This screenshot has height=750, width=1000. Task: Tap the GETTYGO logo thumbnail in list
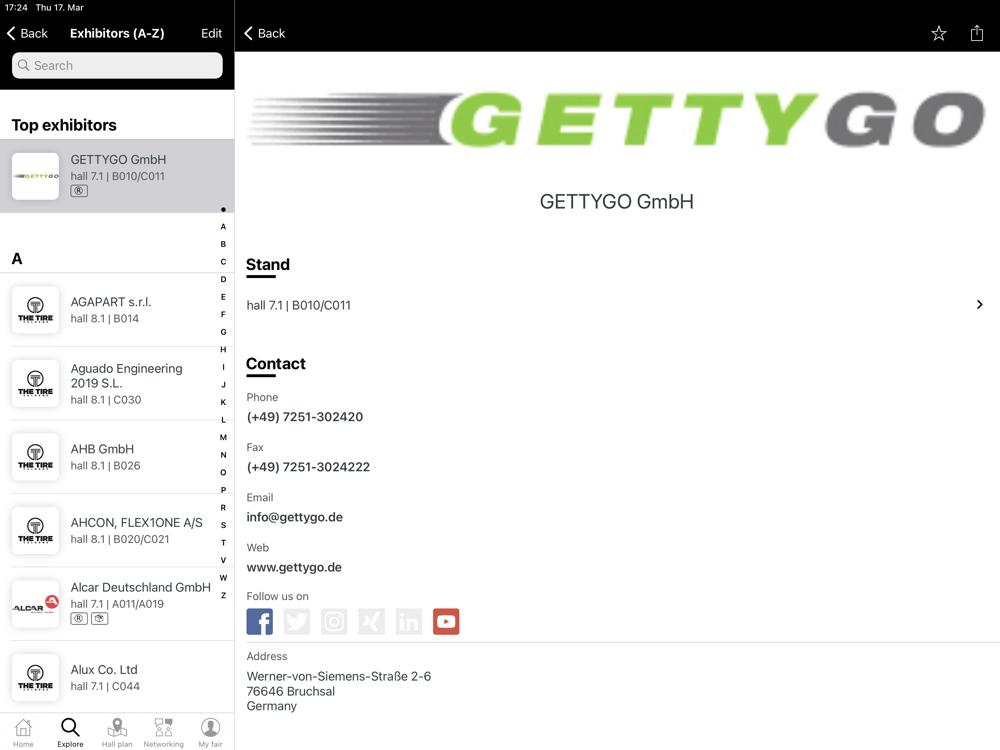(x=36, y=176)
